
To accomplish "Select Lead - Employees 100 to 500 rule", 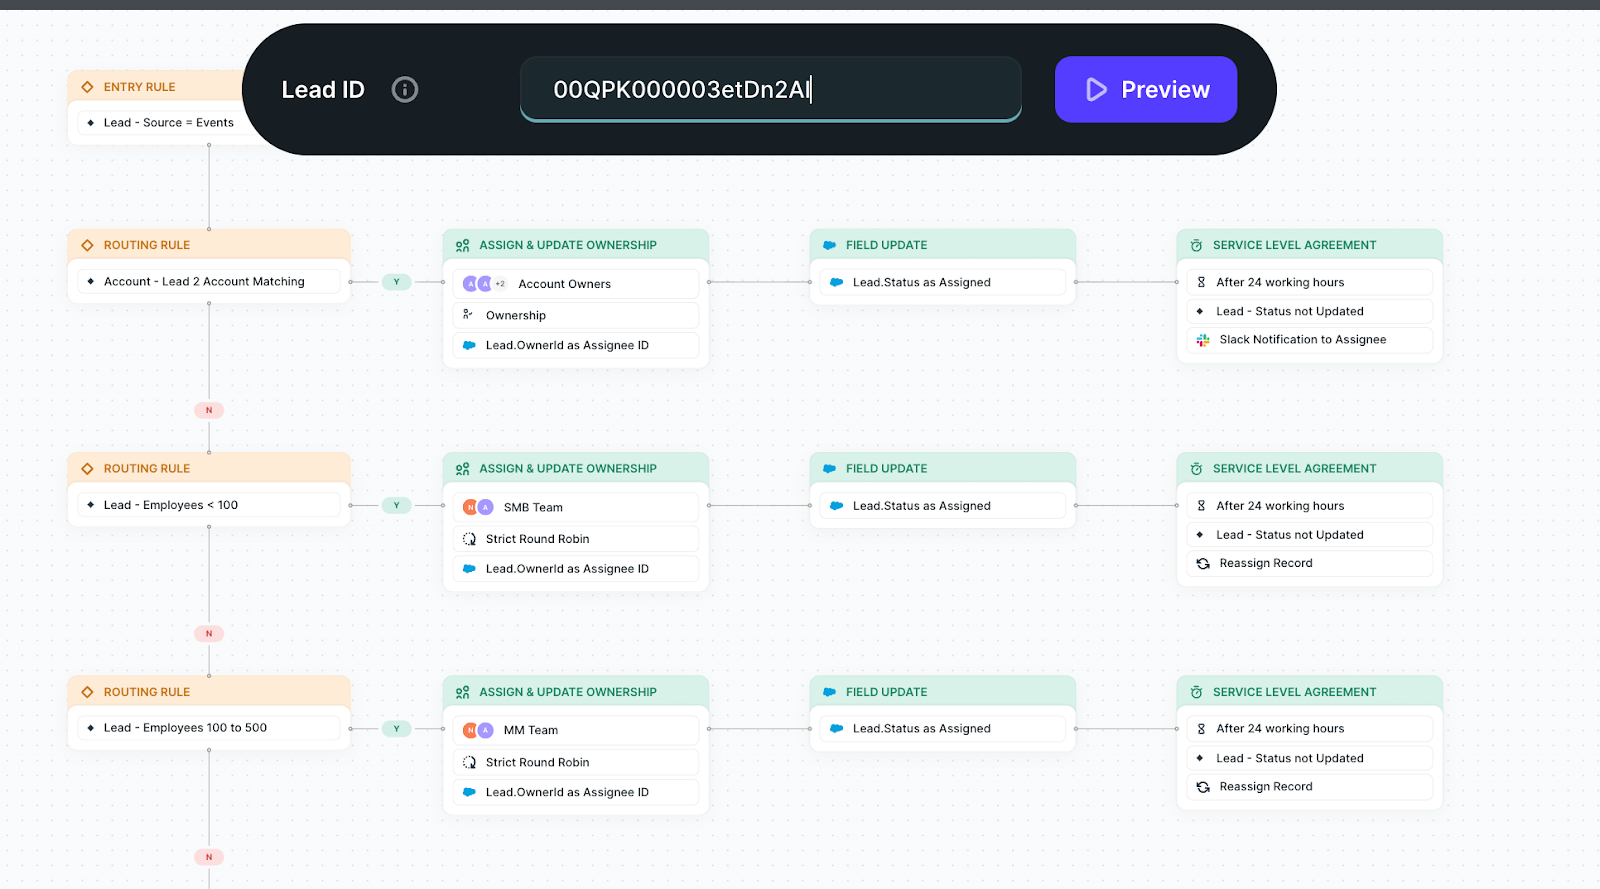I will tap(209, 728).
